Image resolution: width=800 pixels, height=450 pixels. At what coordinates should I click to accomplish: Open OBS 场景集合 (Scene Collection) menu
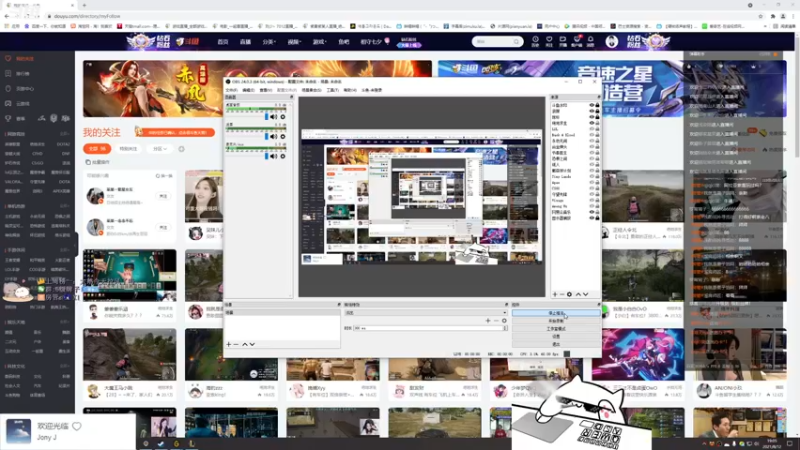(312, 90)
